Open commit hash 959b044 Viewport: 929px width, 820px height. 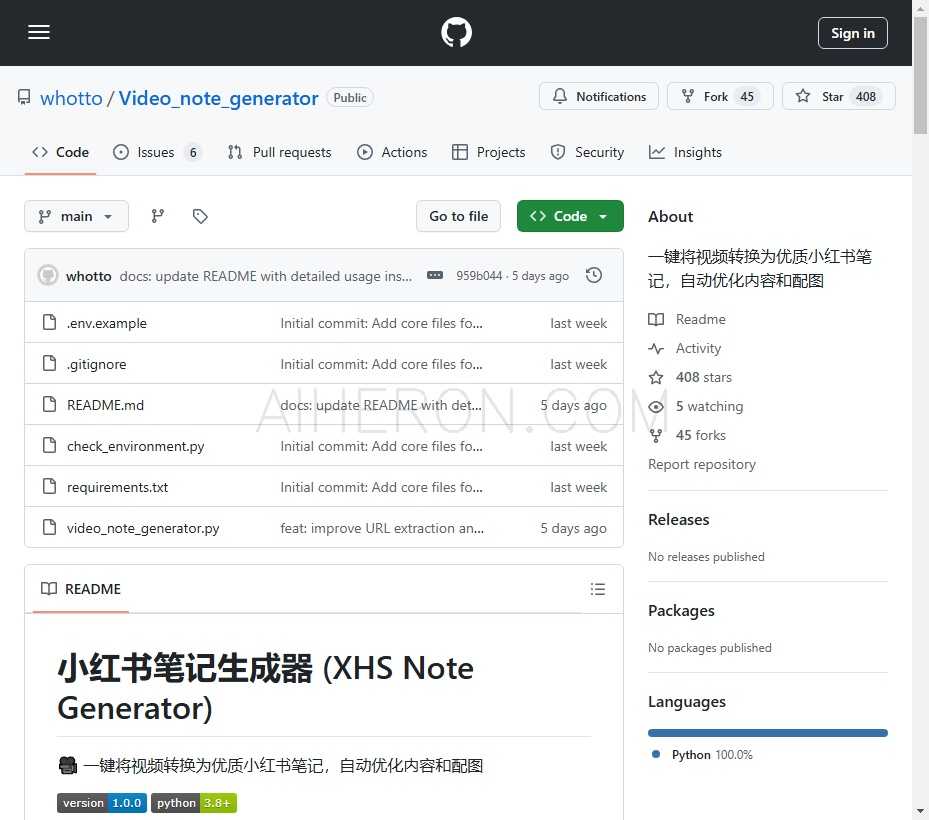point(479,276)
